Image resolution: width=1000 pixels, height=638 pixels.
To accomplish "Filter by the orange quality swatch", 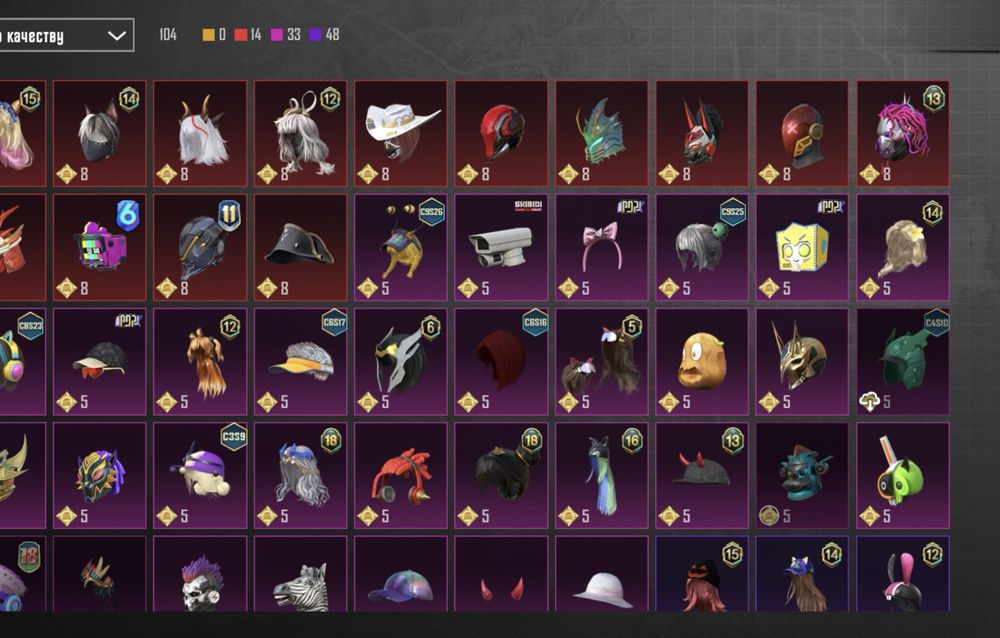I will [x=209, y=35].
